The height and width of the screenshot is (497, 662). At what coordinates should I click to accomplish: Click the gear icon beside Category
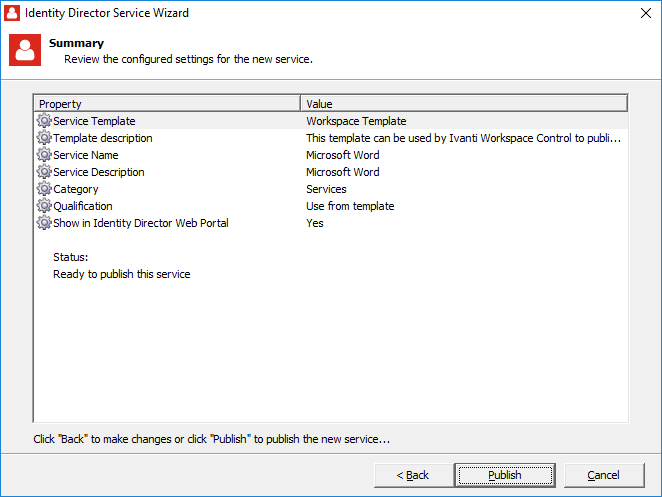44,189
